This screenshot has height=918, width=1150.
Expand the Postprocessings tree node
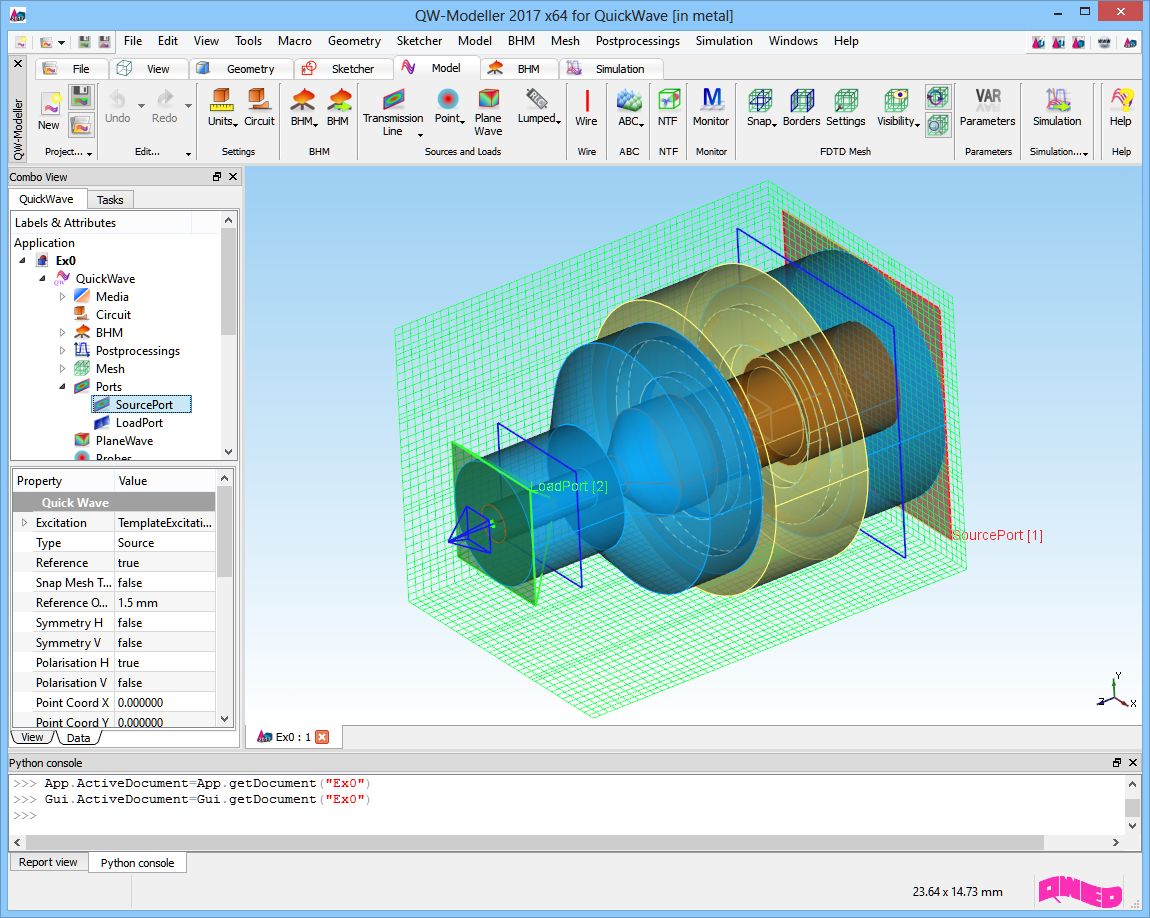62,350
